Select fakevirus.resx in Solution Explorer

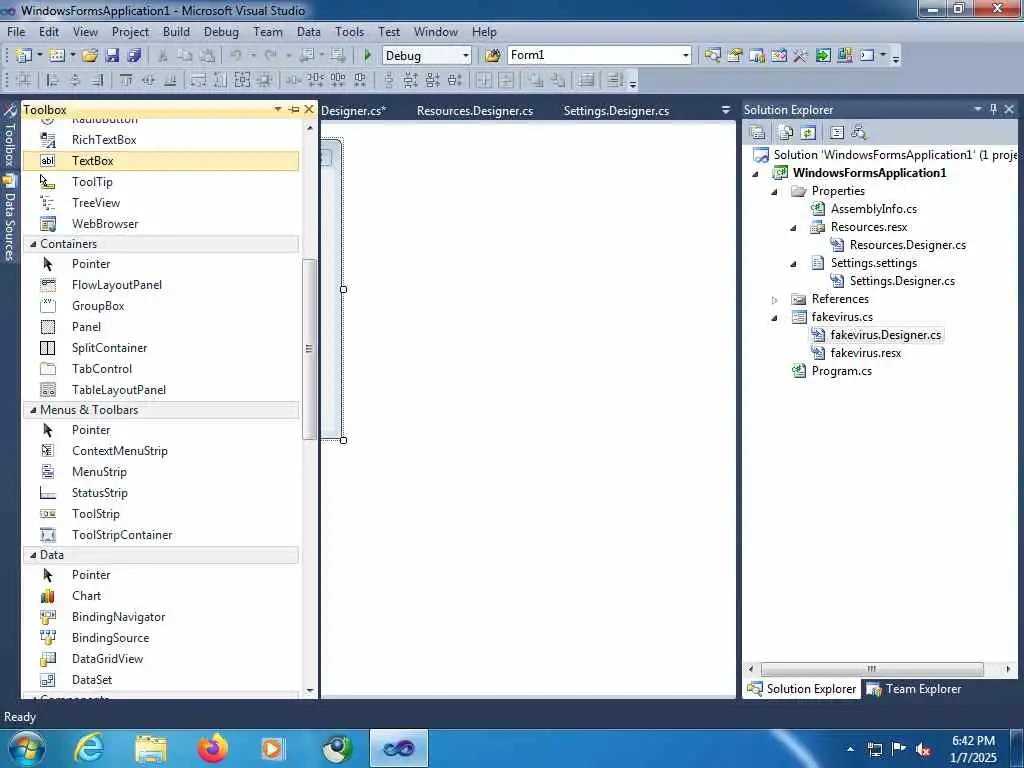click(x=866, y=353)
